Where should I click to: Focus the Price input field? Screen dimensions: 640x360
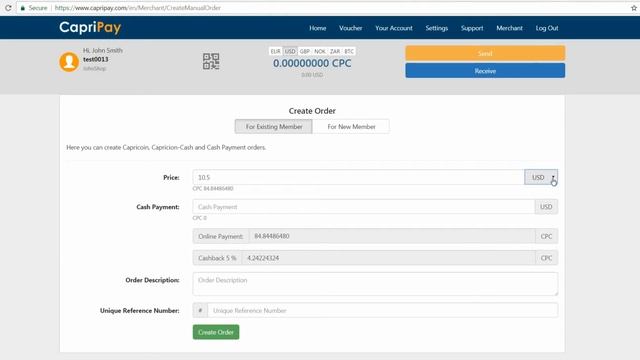[x=358, y=177]
